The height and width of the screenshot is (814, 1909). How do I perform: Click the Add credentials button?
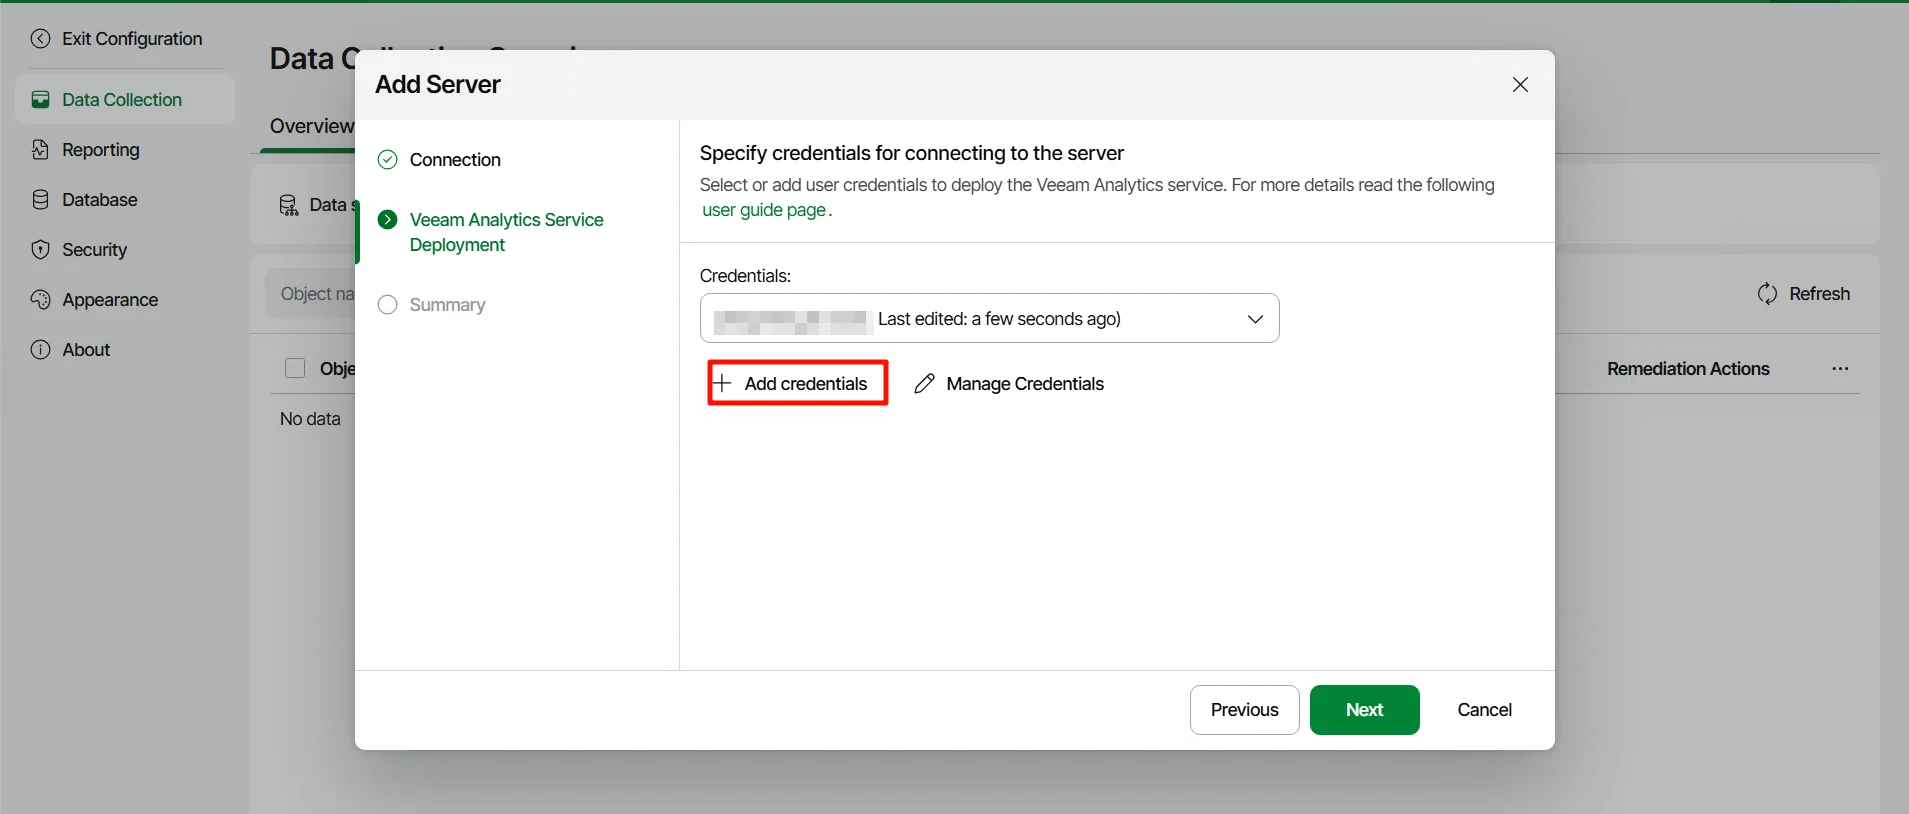click(797, 384)
